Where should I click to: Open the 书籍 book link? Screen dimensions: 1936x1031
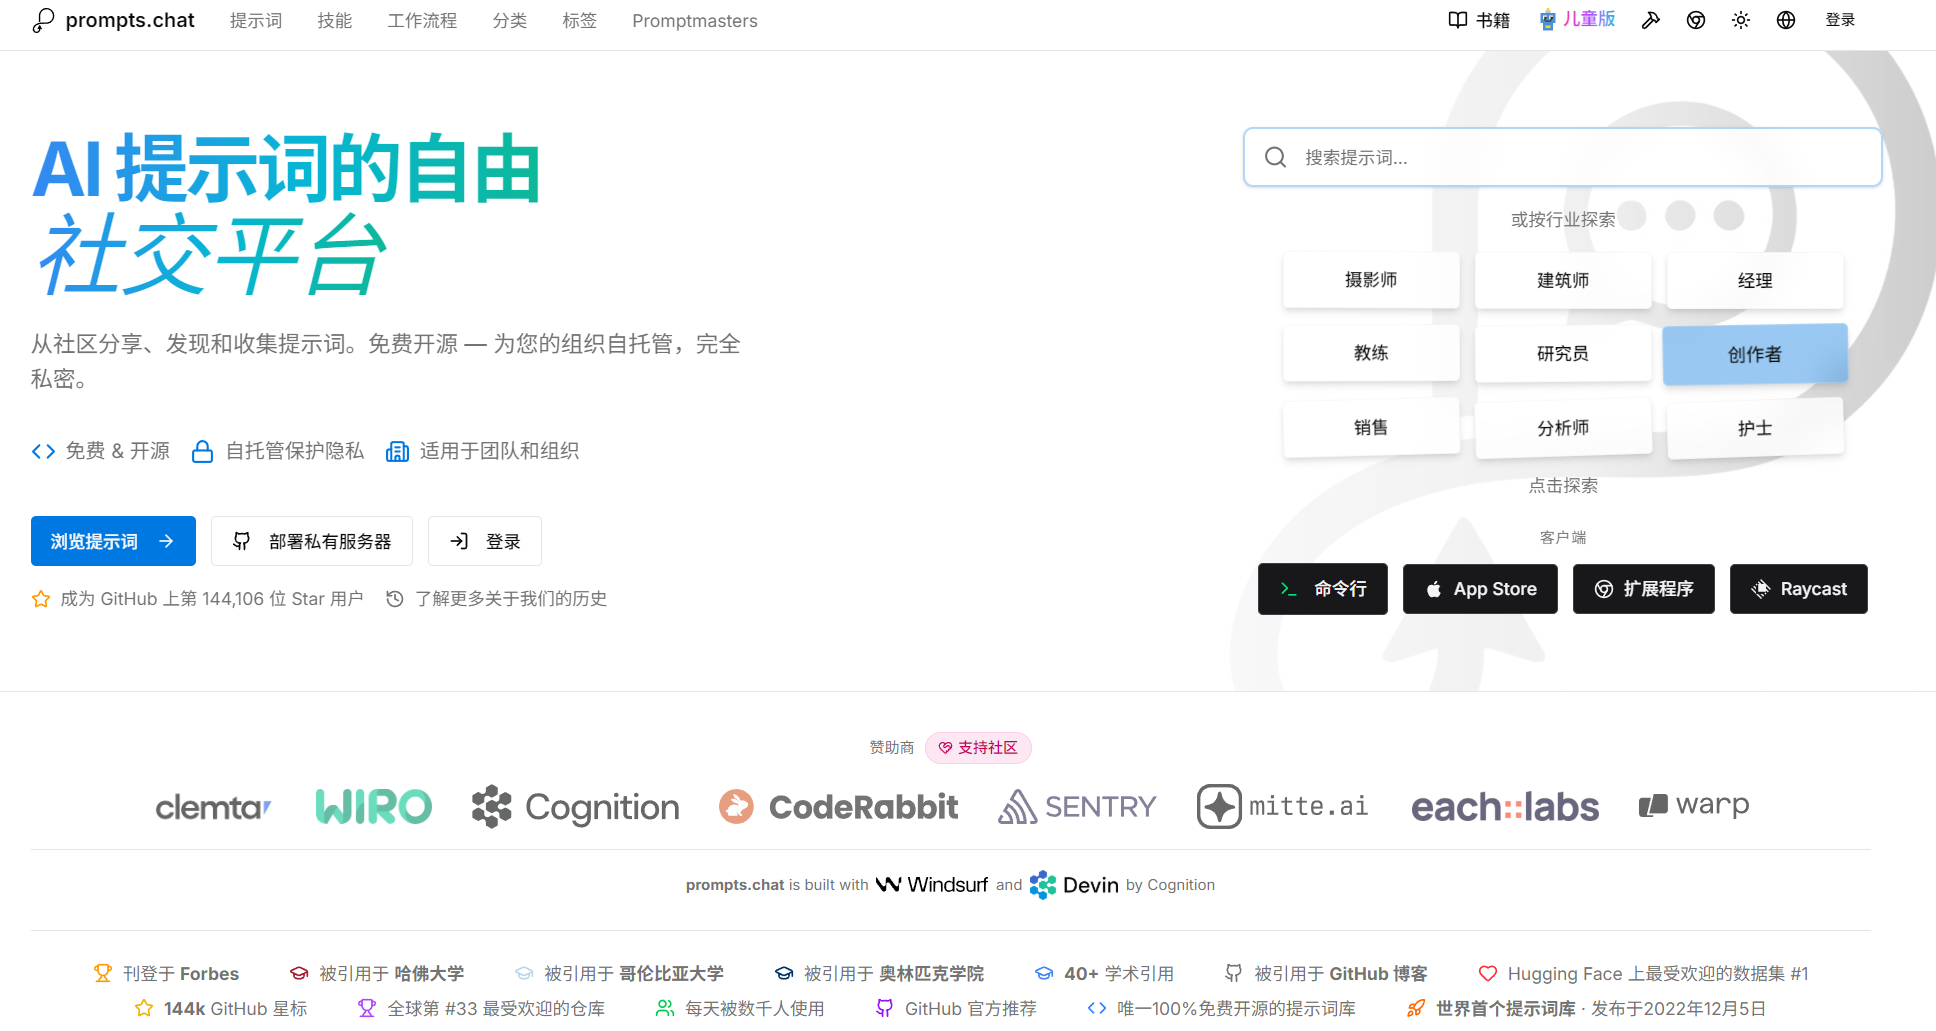(1479, 20)
